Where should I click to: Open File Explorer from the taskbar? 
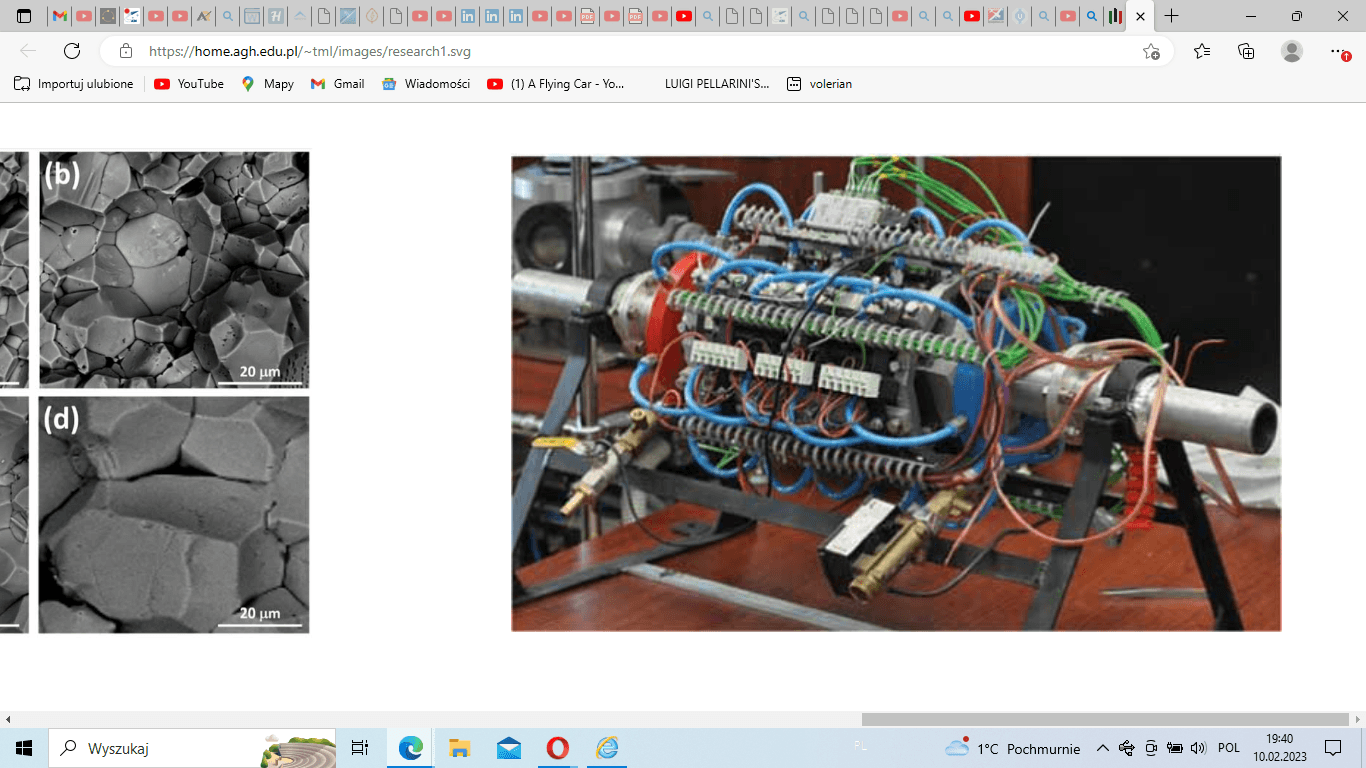click(x=459, y=747)
